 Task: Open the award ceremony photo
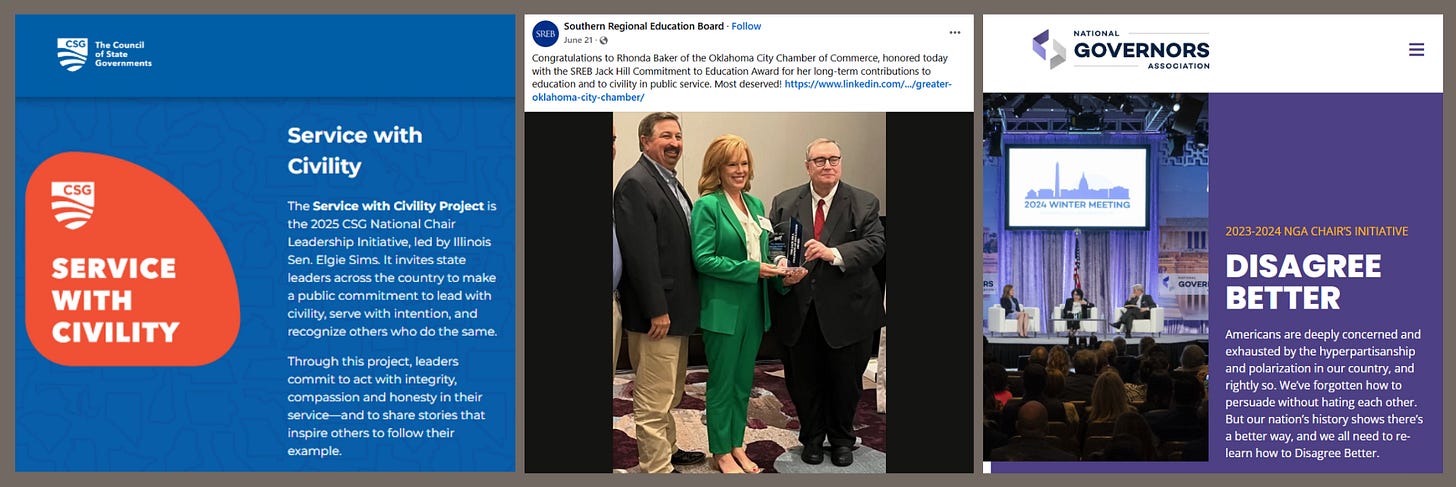[x=749, y=292]
